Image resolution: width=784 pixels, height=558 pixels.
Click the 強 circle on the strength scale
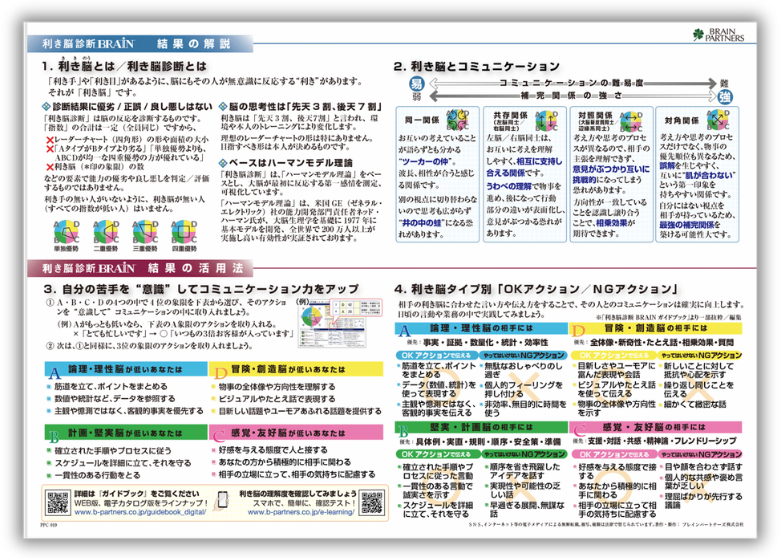tap(724, 96)
